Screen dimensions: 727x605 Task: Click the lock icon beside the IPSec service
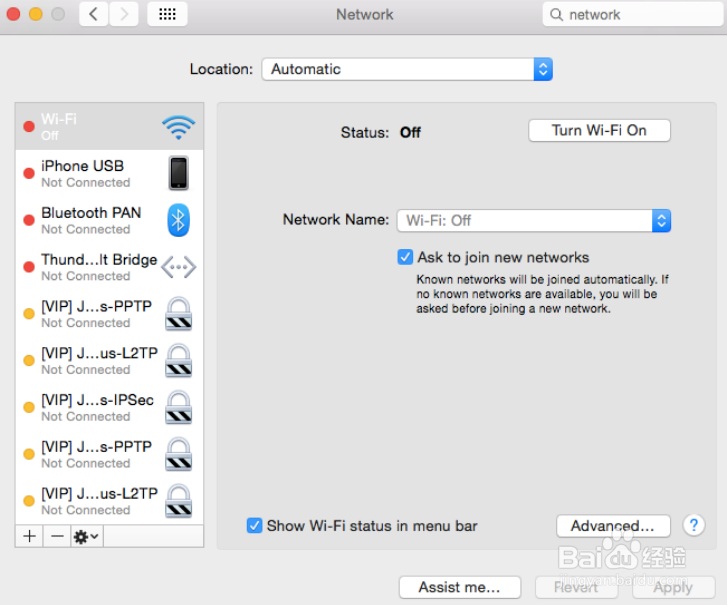[x=179, y=408]
